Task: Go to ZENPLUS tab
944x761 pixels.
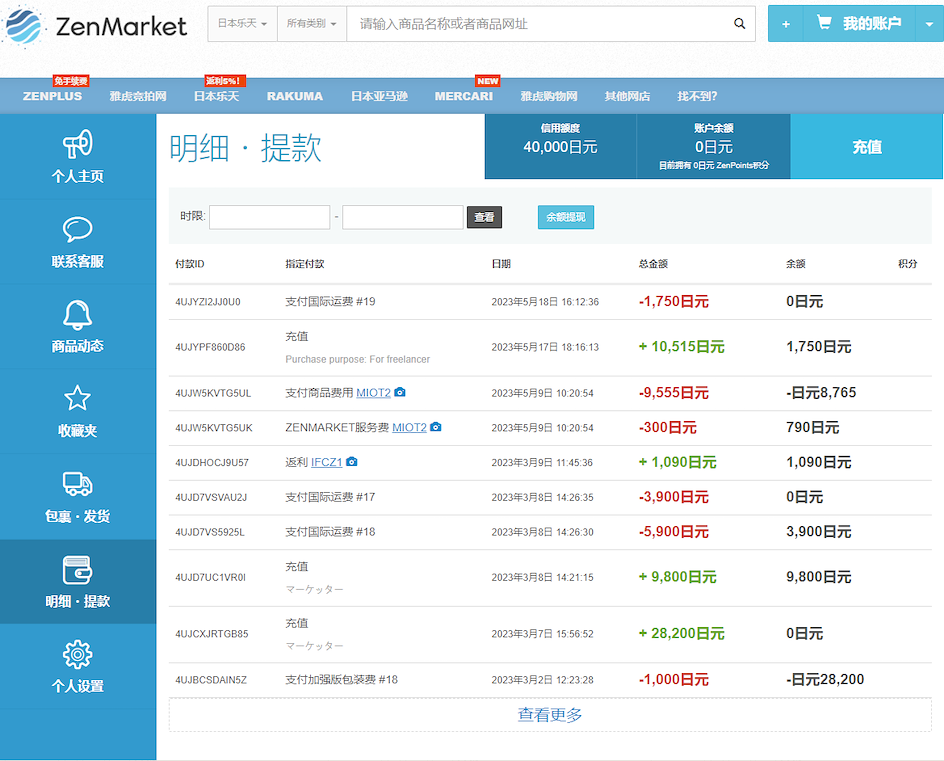Action: 52,96
